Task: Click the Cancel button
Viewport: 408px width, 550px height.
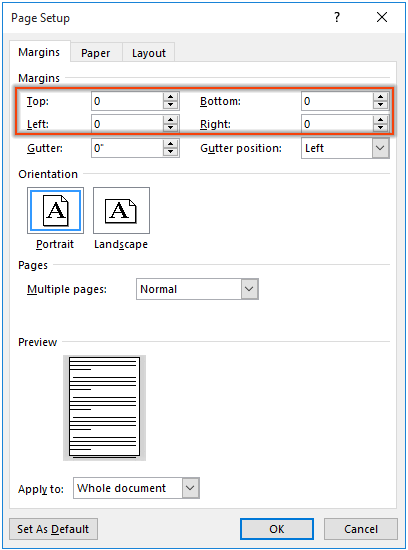Action: 361,529
